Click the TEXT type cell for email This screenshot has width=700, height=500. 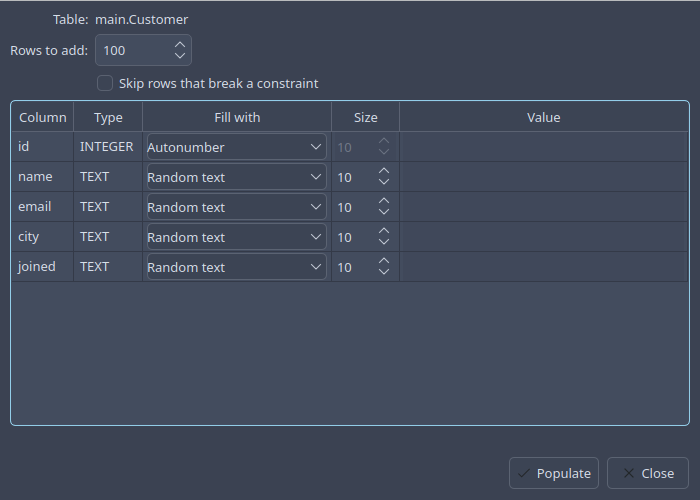pyautogui.click(x=108, y=206)
